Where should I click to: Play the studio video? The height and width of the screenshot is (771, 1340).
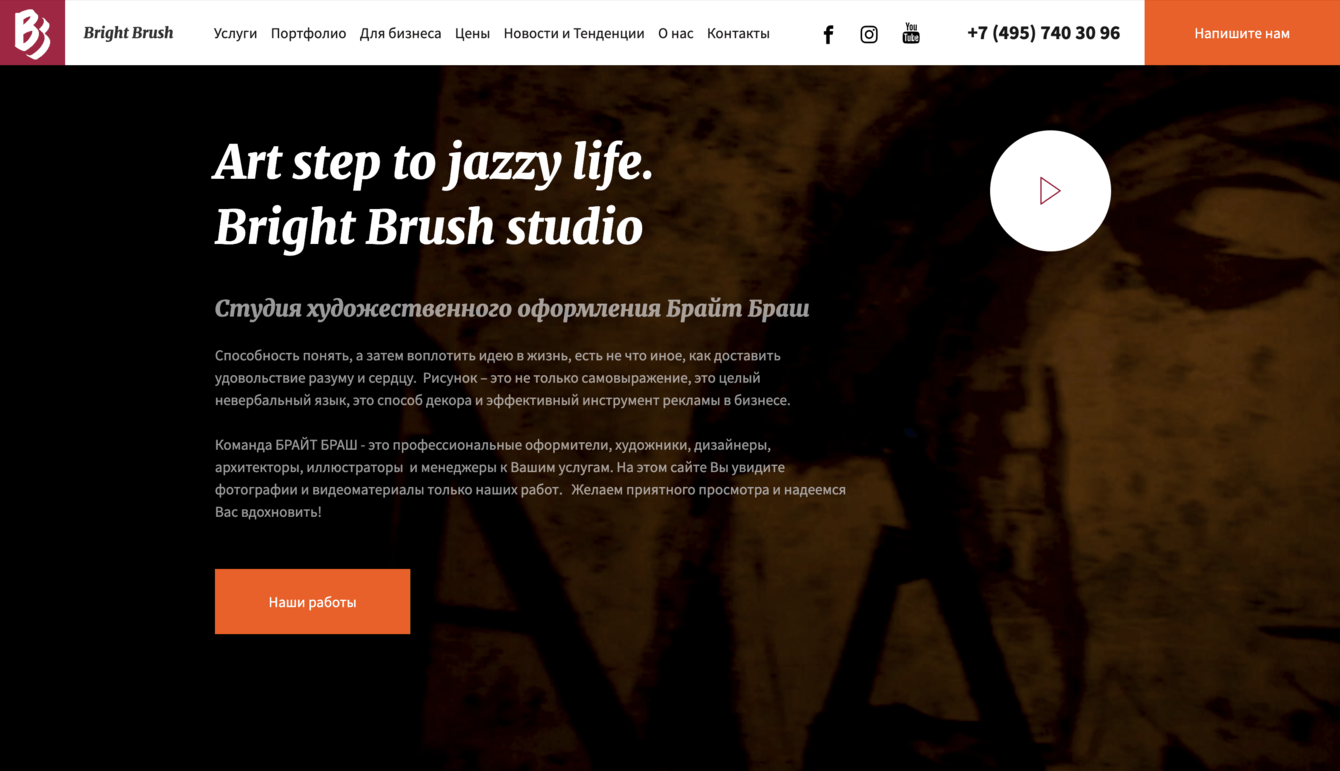pyautogui.click(x=1050, y=190)
